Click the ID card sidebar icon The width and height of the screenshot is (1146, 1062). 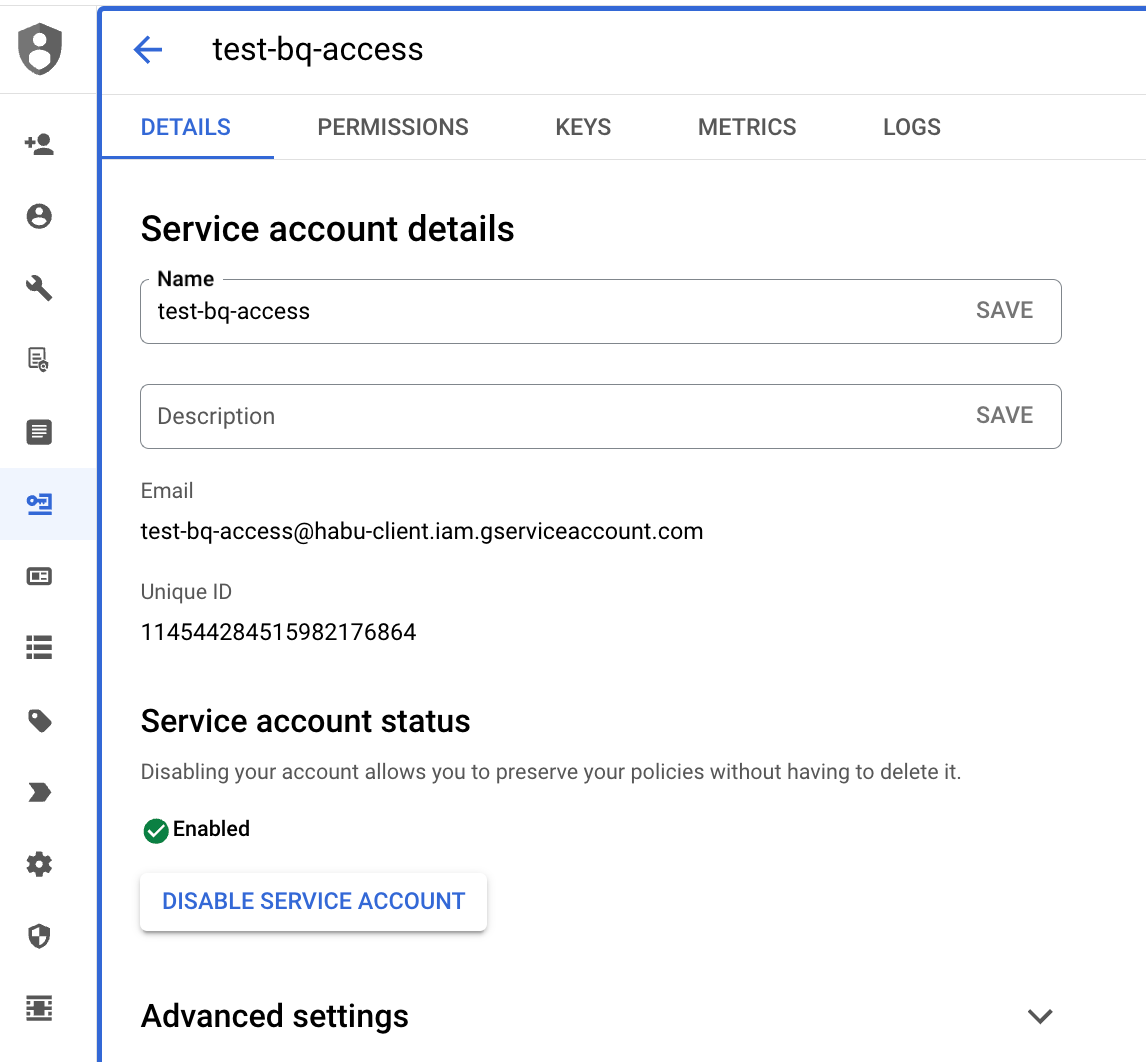[x=39, y=576]
